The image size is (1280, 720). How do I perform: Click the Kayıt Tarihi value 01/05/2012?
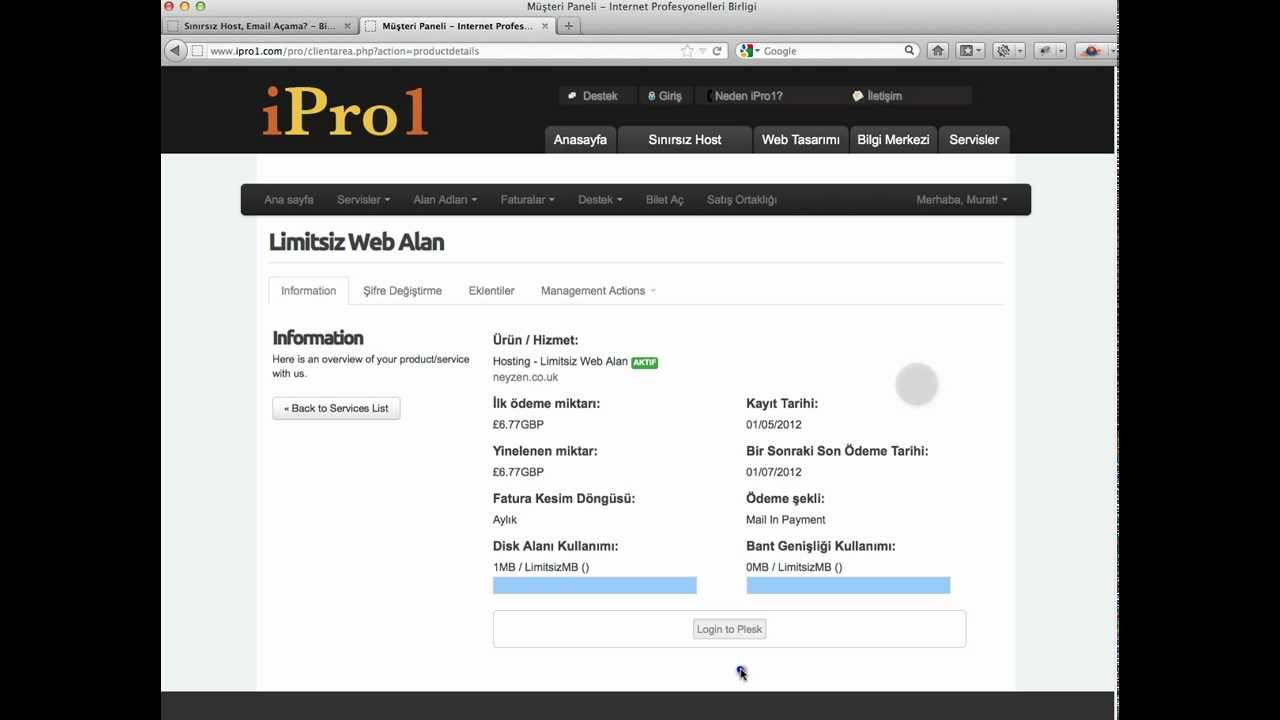point(774,425)
